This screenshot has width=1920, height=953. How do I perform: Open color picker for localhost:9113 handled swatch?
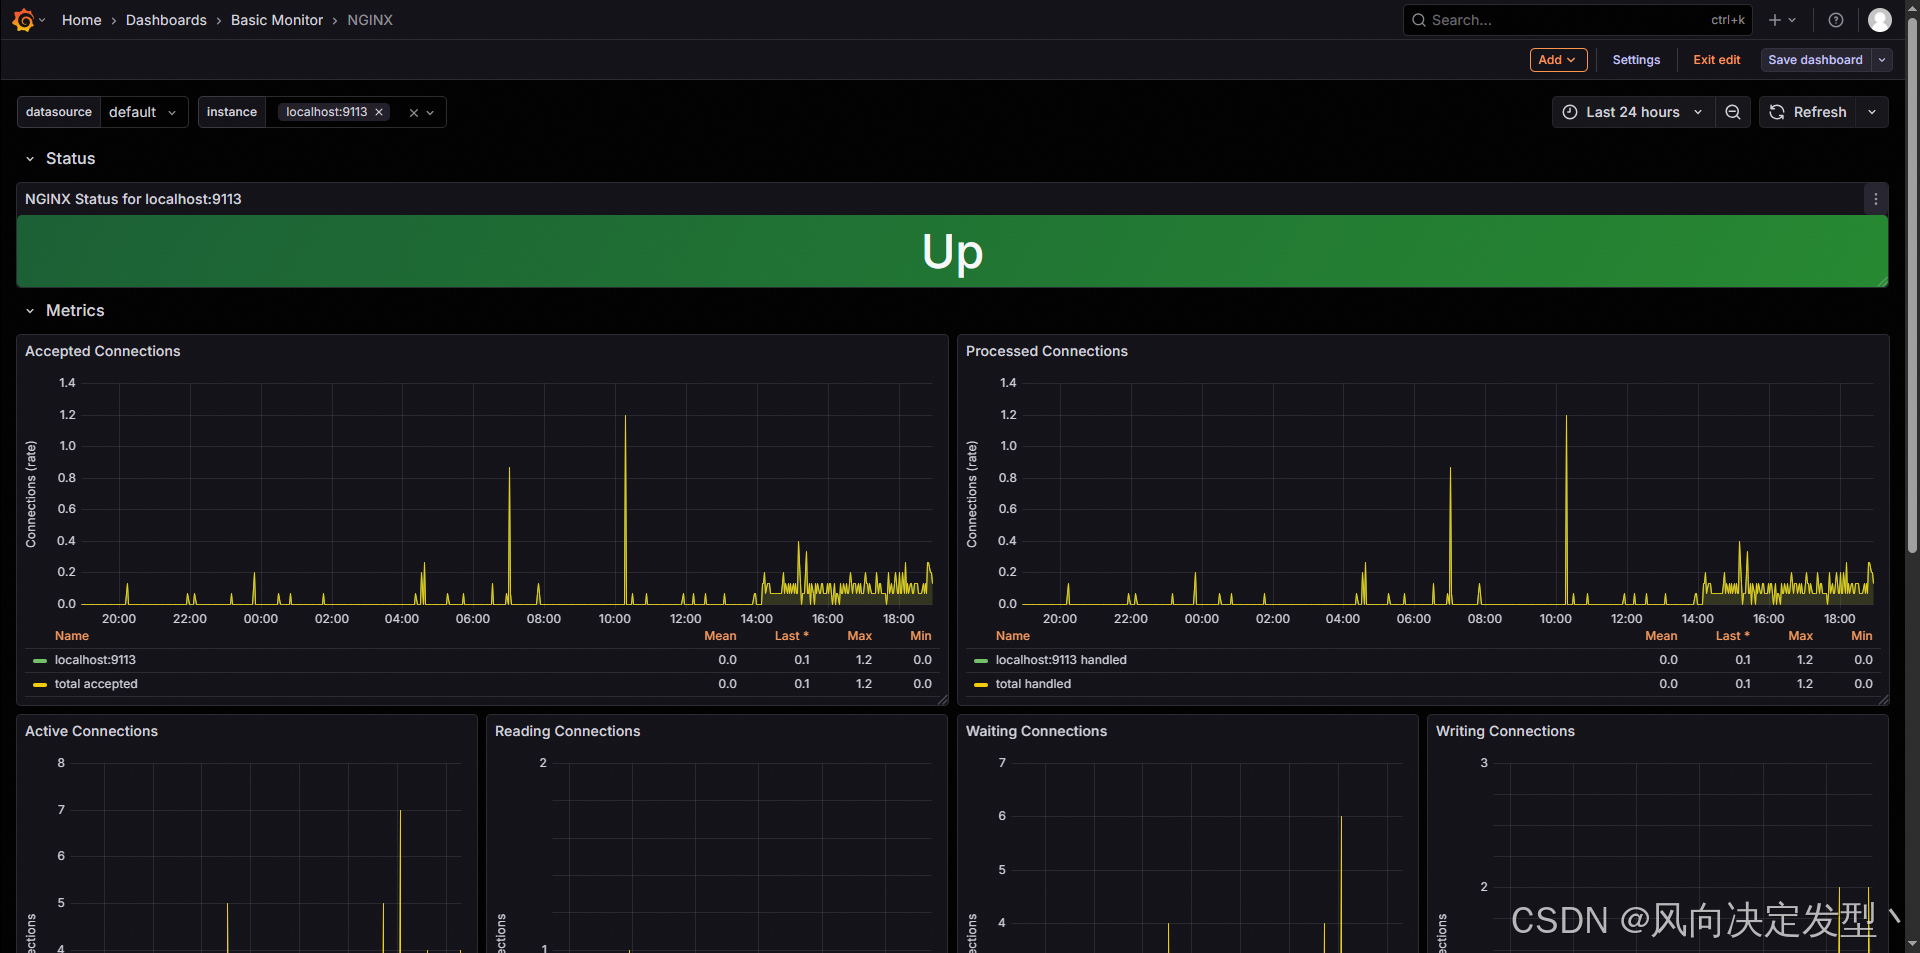coord(981,661)
